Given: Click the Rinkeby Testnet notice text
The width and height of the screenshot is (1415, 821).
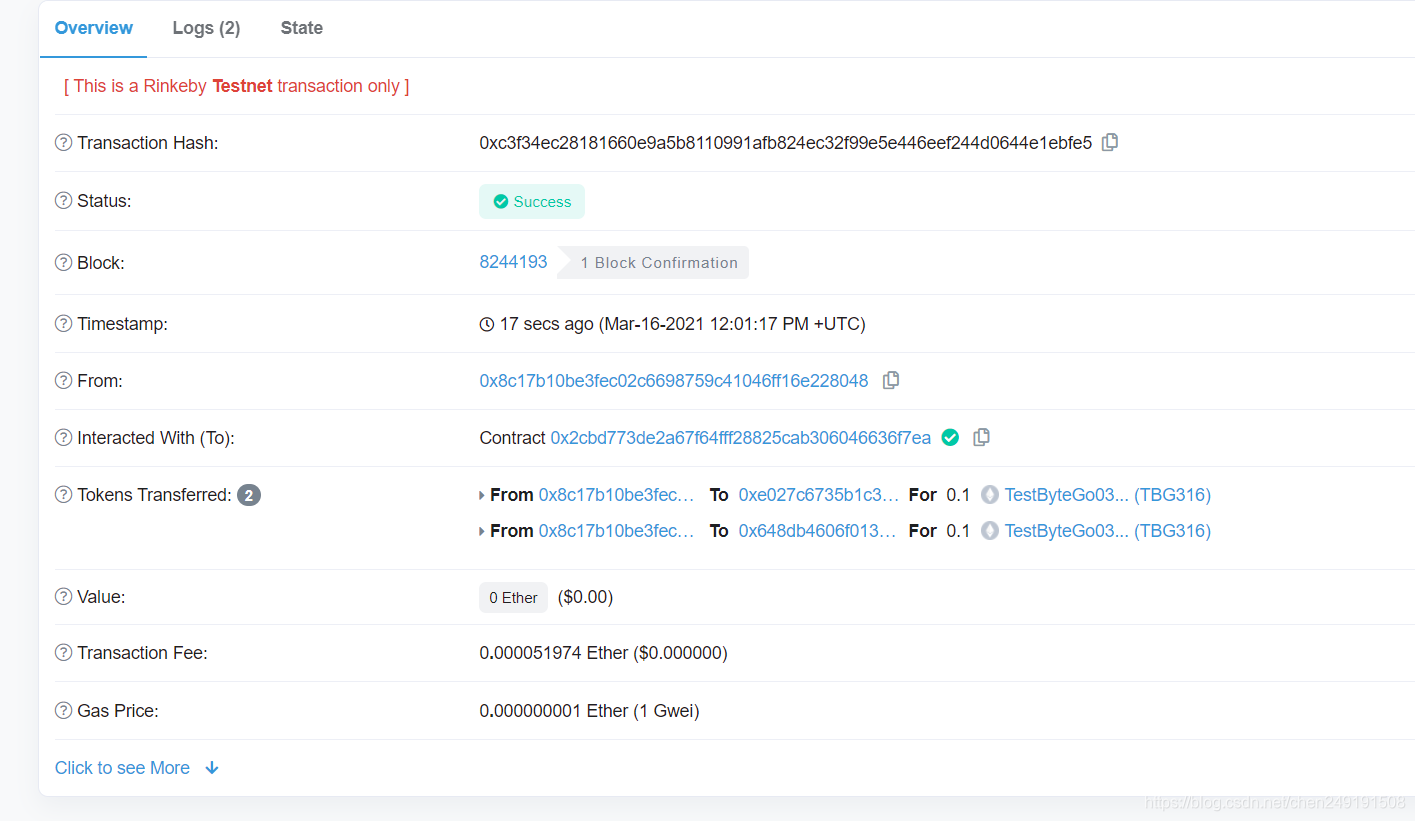Looking at the screenshot, I should tap(237, 86).
